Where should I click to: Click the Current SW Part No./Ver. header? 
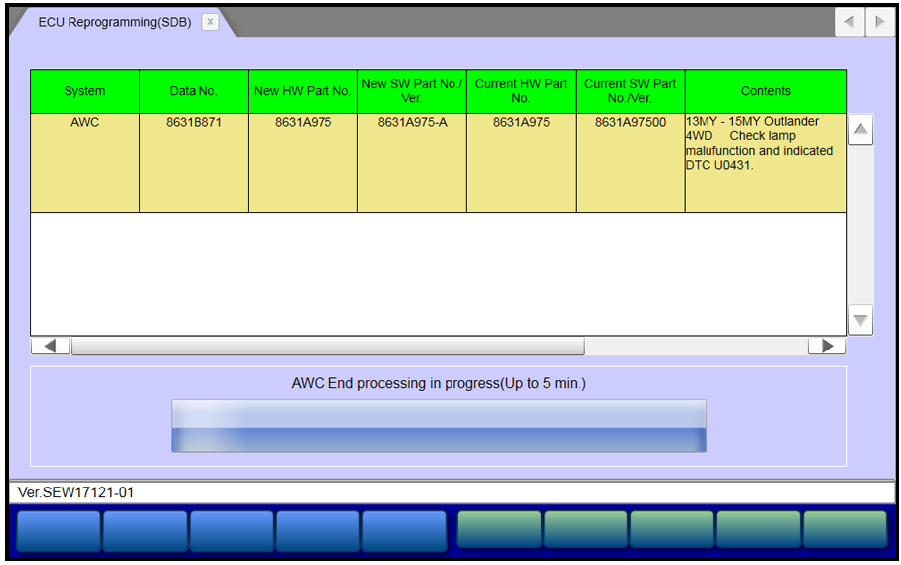point(630,91)
